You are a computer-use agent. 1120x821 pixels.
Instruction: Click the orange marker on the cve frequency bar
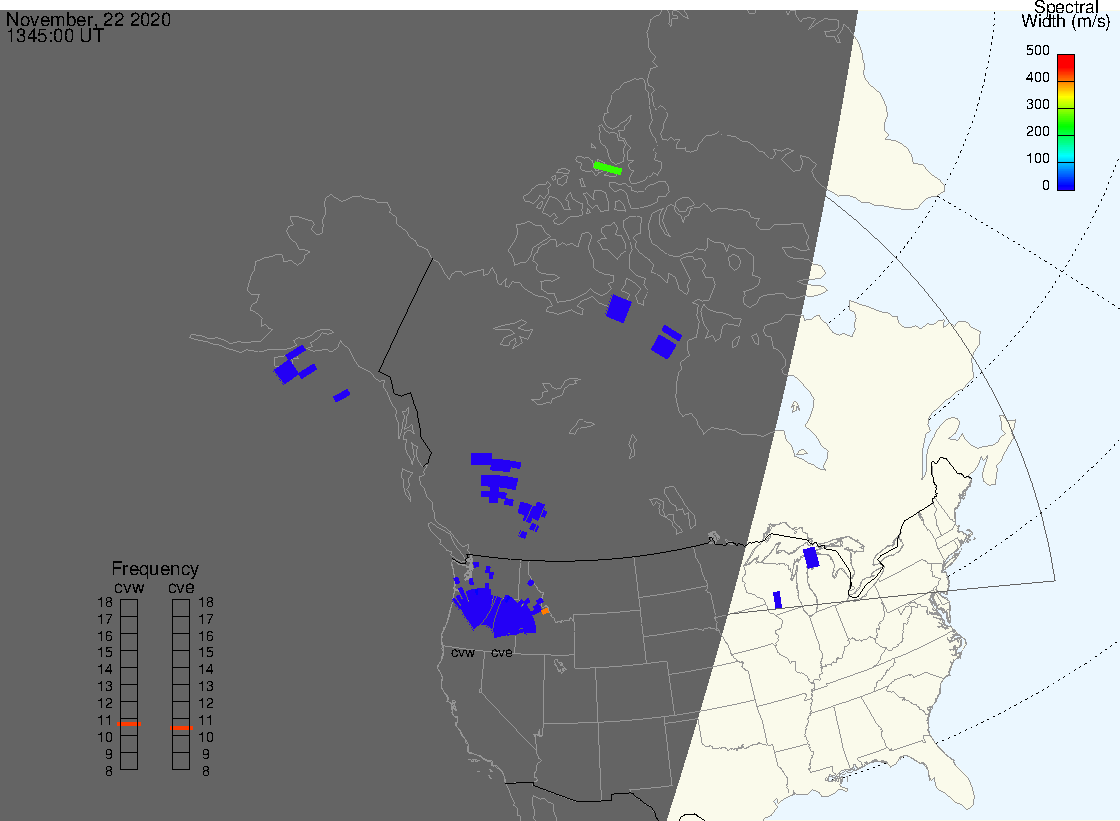[181, 728]
